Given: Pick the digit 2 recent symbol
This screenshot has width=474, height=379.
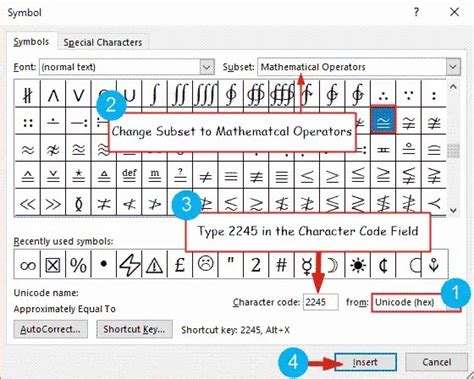Looking at the screenshot, I should click(256, 265).
